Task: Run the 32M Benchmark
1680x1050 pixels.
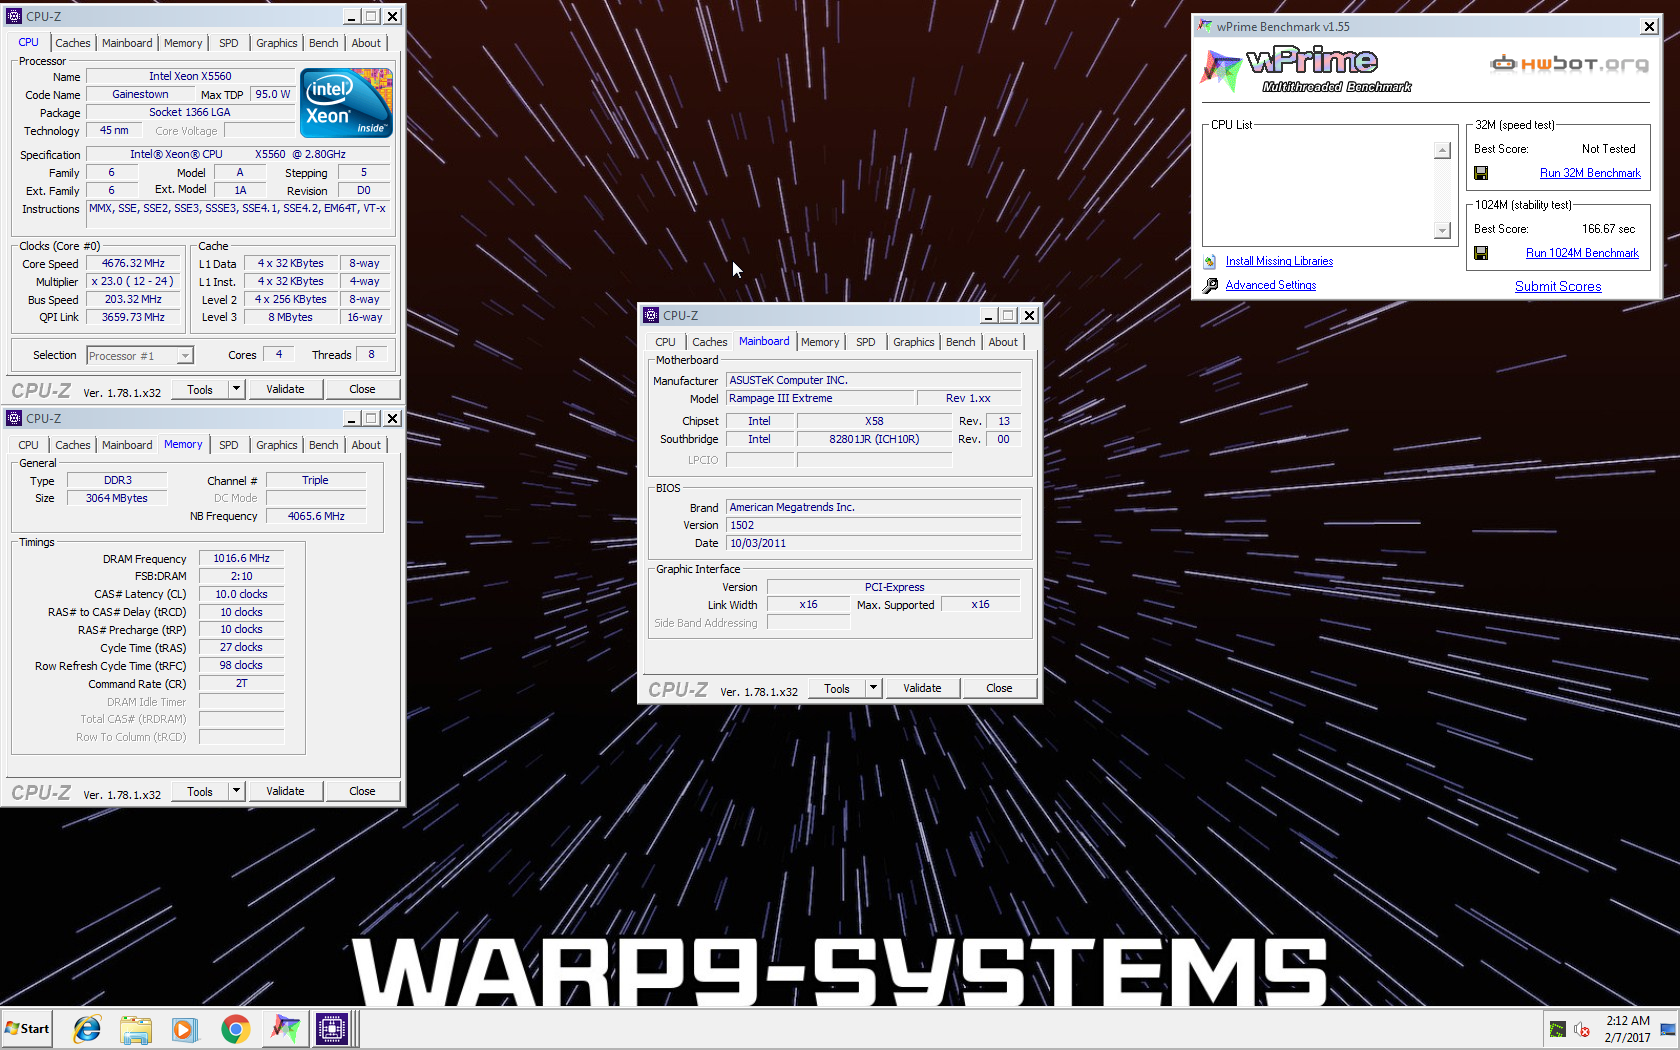Action: pos(1590,173)
